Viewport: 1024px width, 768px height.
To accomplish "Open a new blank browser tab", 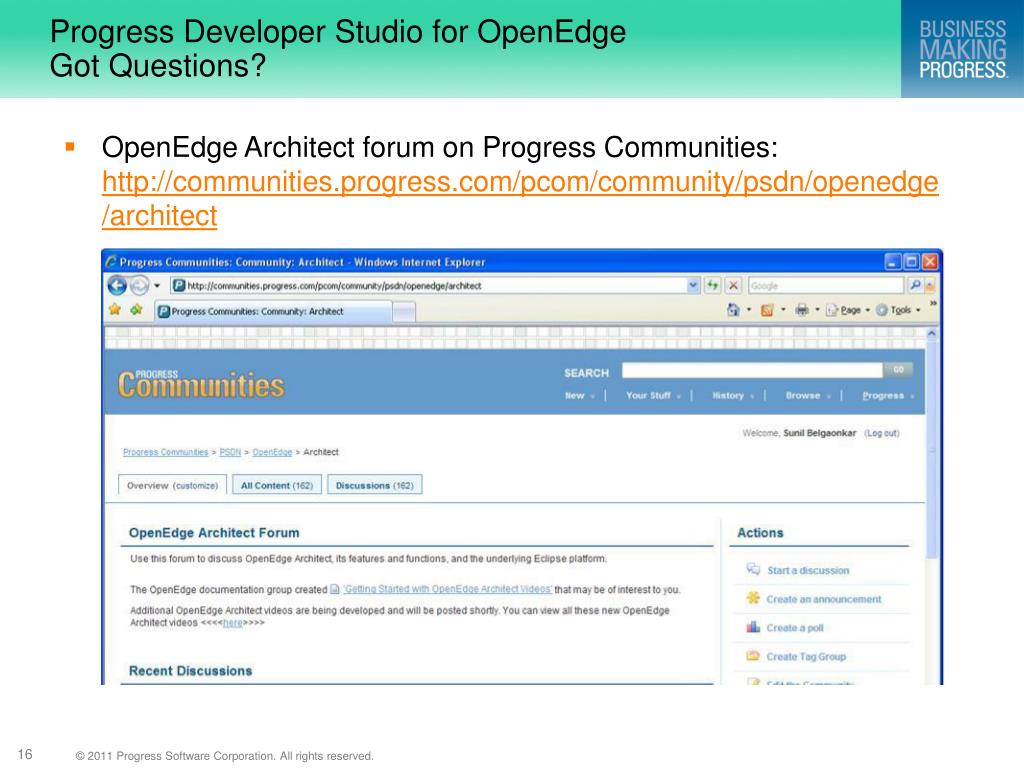I will coord(404,312).
